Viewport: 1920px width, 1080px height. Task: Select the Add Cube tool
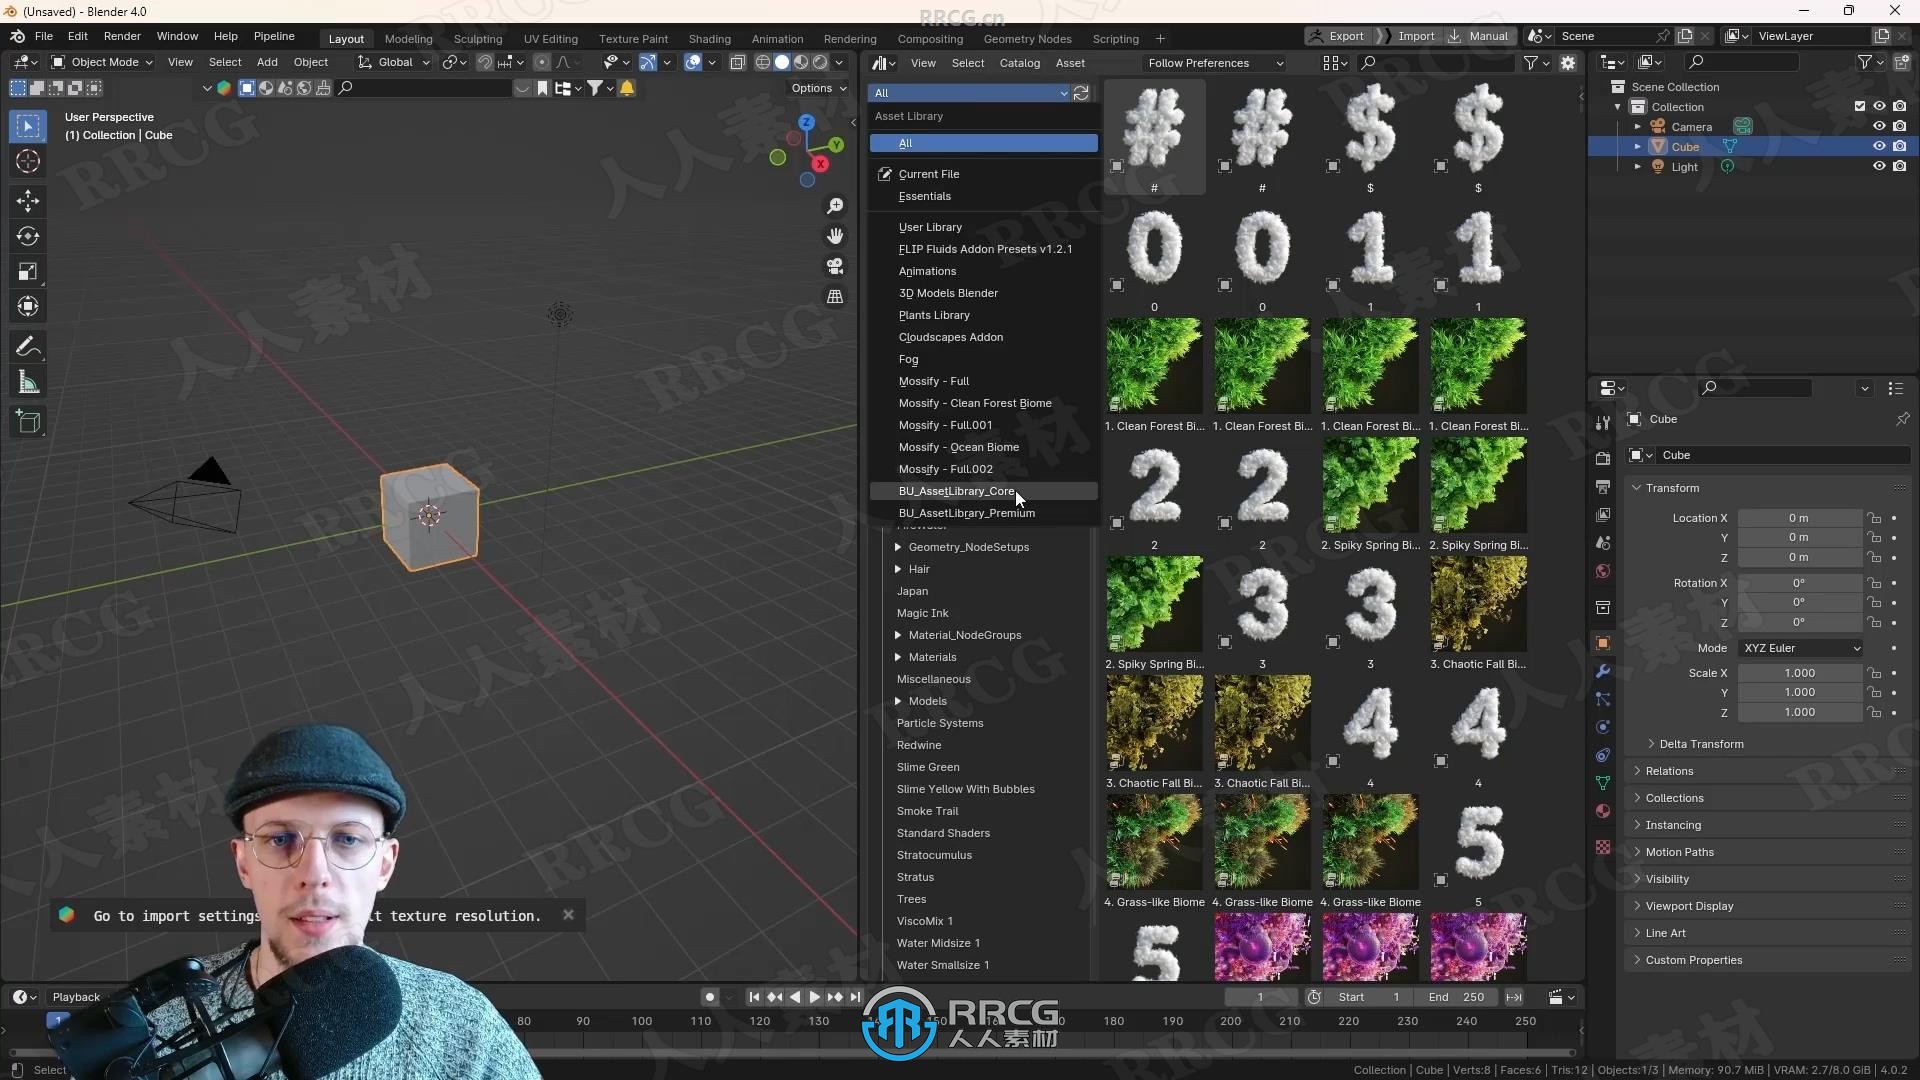28,422
